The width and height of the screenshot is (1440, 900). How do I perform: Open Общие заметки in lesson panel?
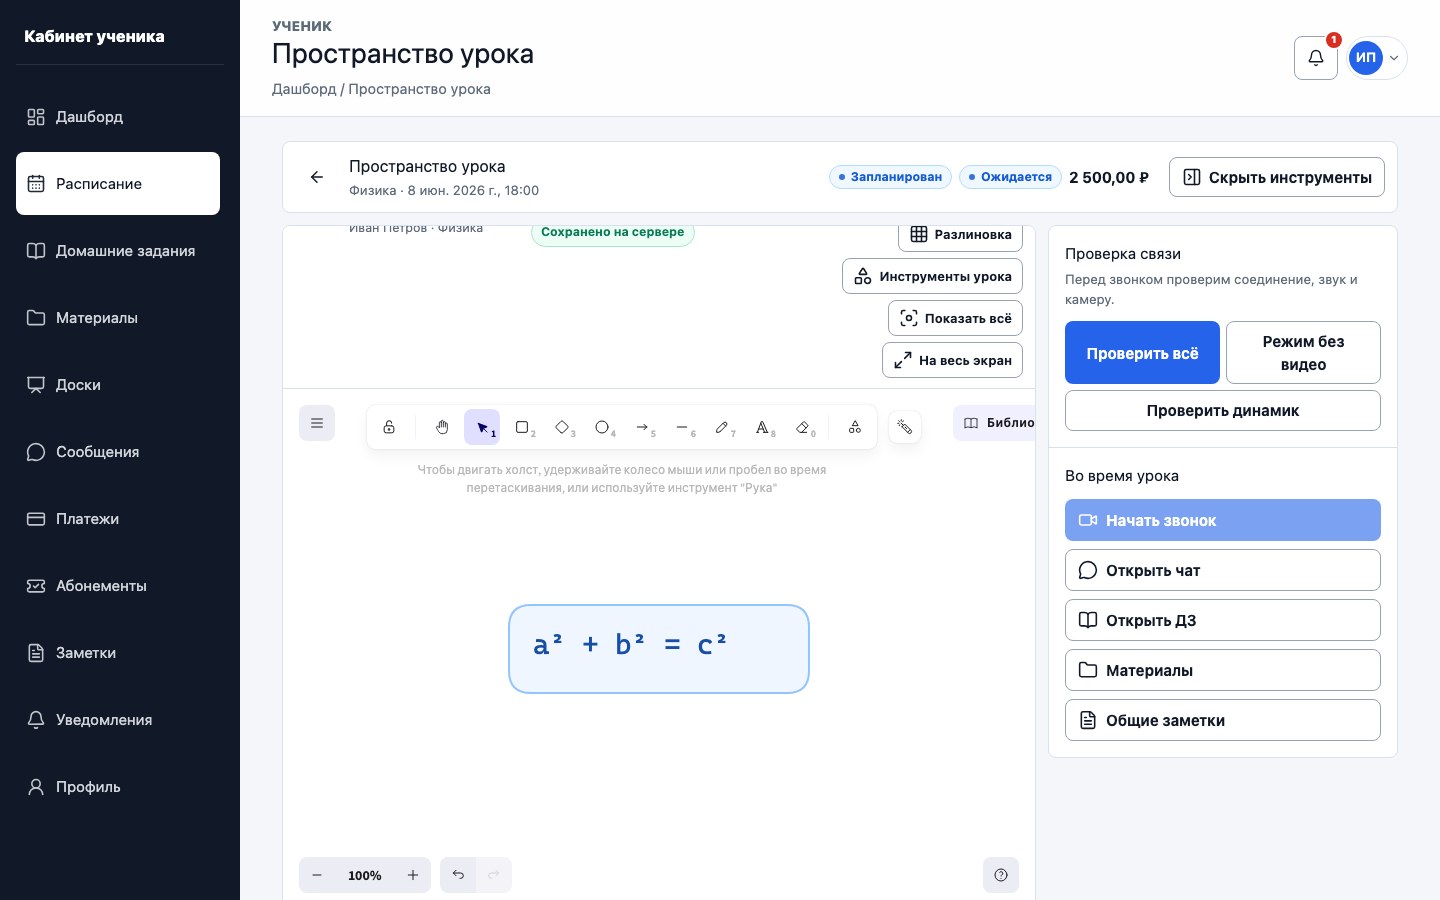click(x=1223, y=720)
